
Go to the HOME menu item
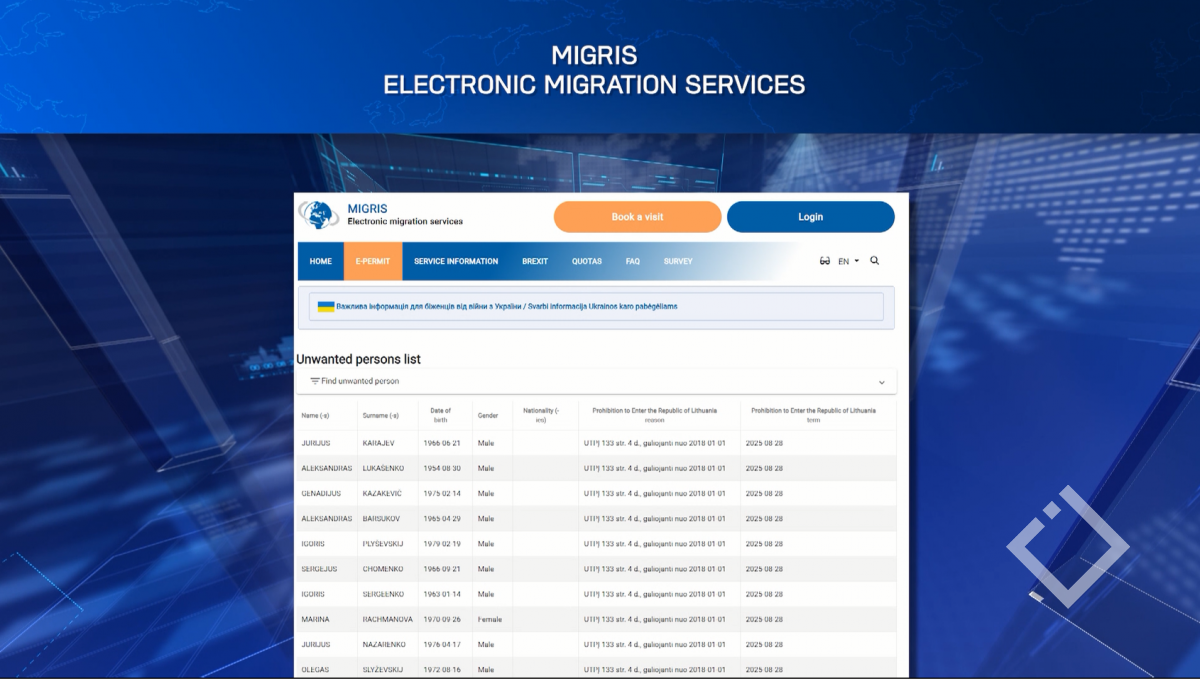tap(320, 261)
